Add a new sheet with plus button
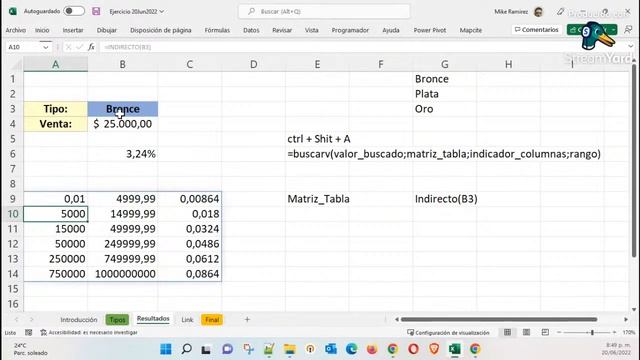640x360 pixels. pos(247,320)
